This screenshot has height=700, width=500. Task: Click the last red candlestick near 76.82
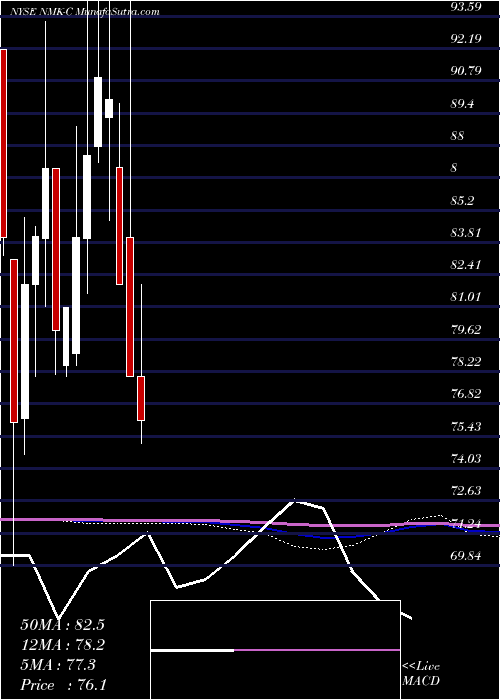[141, 398]
